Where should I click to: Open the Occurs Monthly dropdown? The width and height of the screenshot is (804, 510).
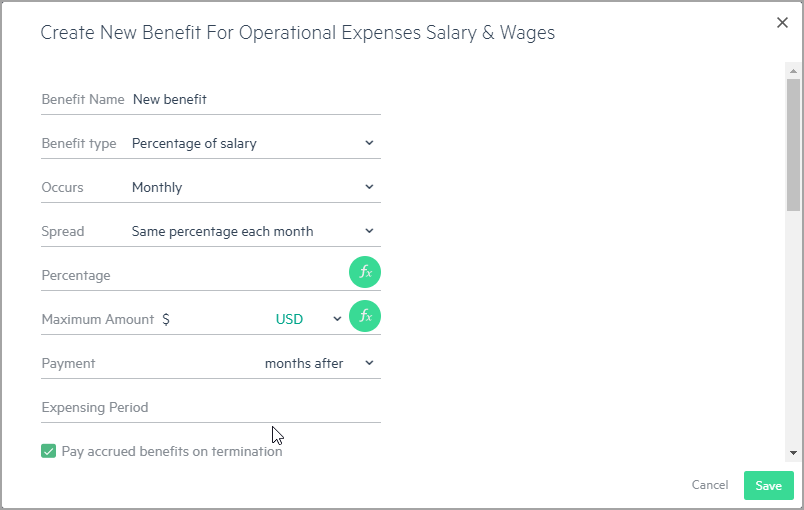[x=254, y=188]
